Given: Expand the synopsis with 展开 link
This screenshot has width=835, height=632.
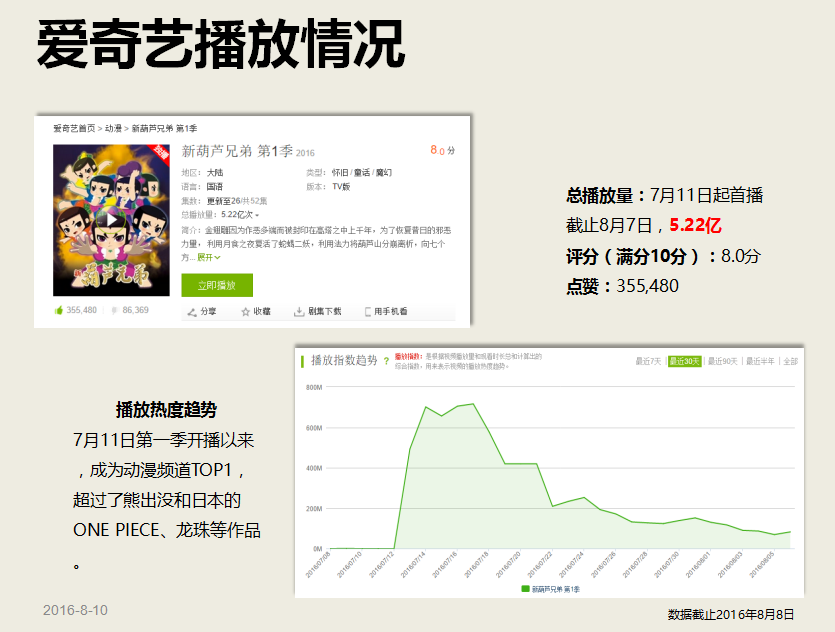Looking at the screenshot, I should click(x=209, y=258).
